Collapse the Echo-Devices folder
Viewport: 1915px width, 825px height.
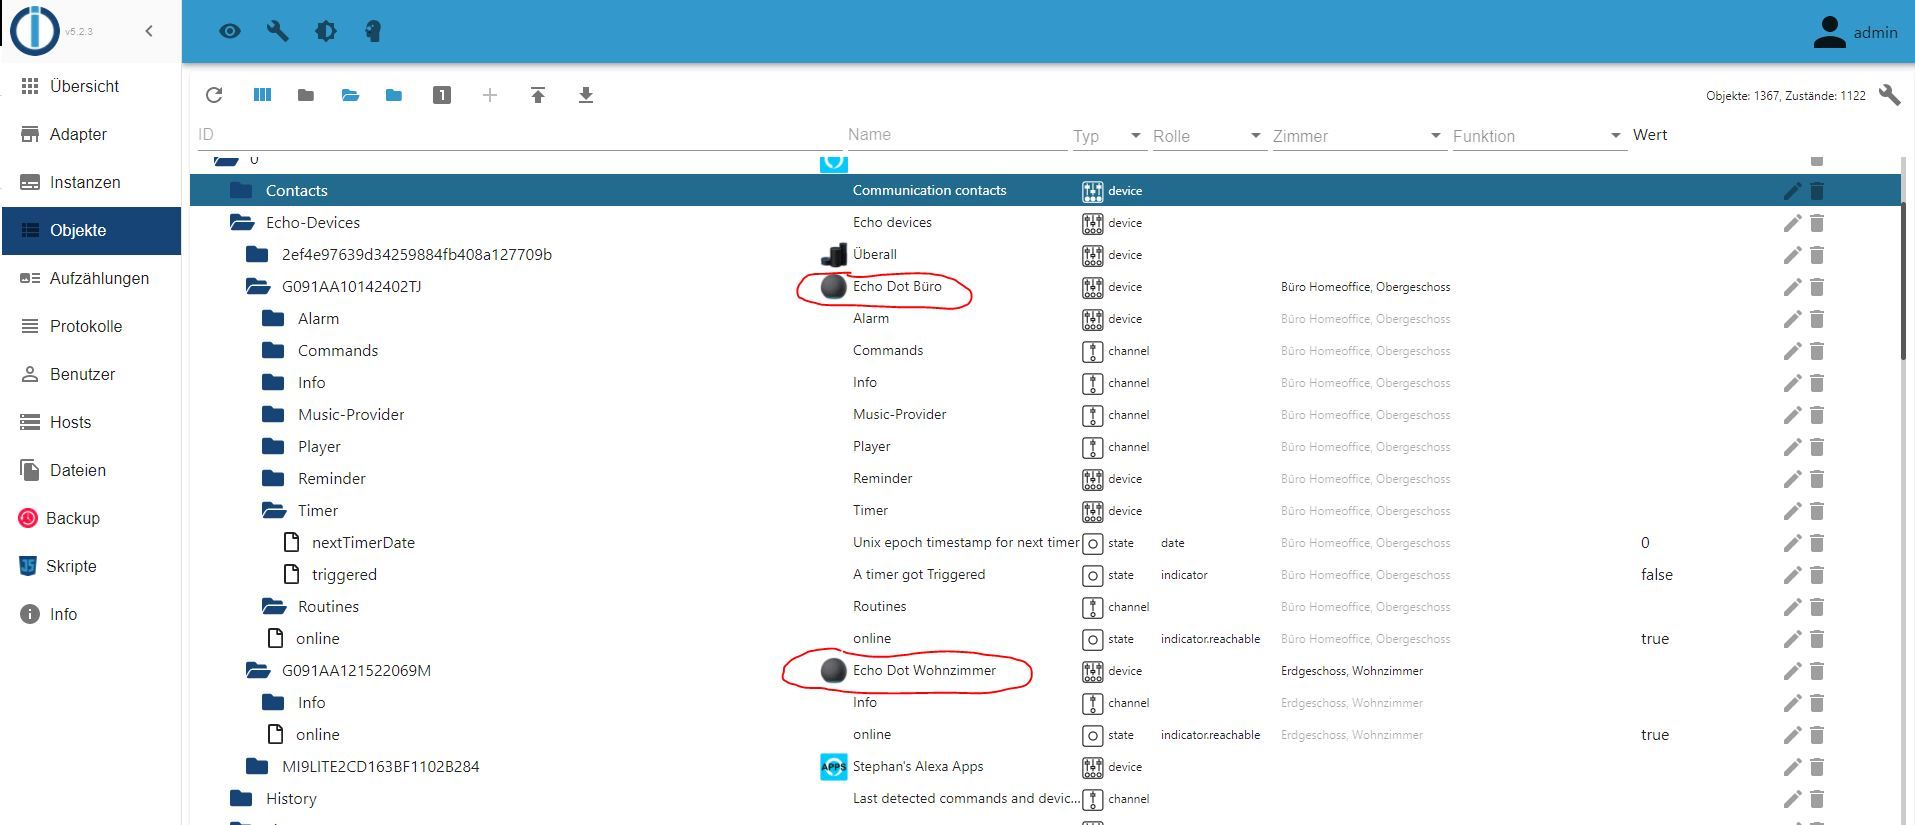(242, 223)
